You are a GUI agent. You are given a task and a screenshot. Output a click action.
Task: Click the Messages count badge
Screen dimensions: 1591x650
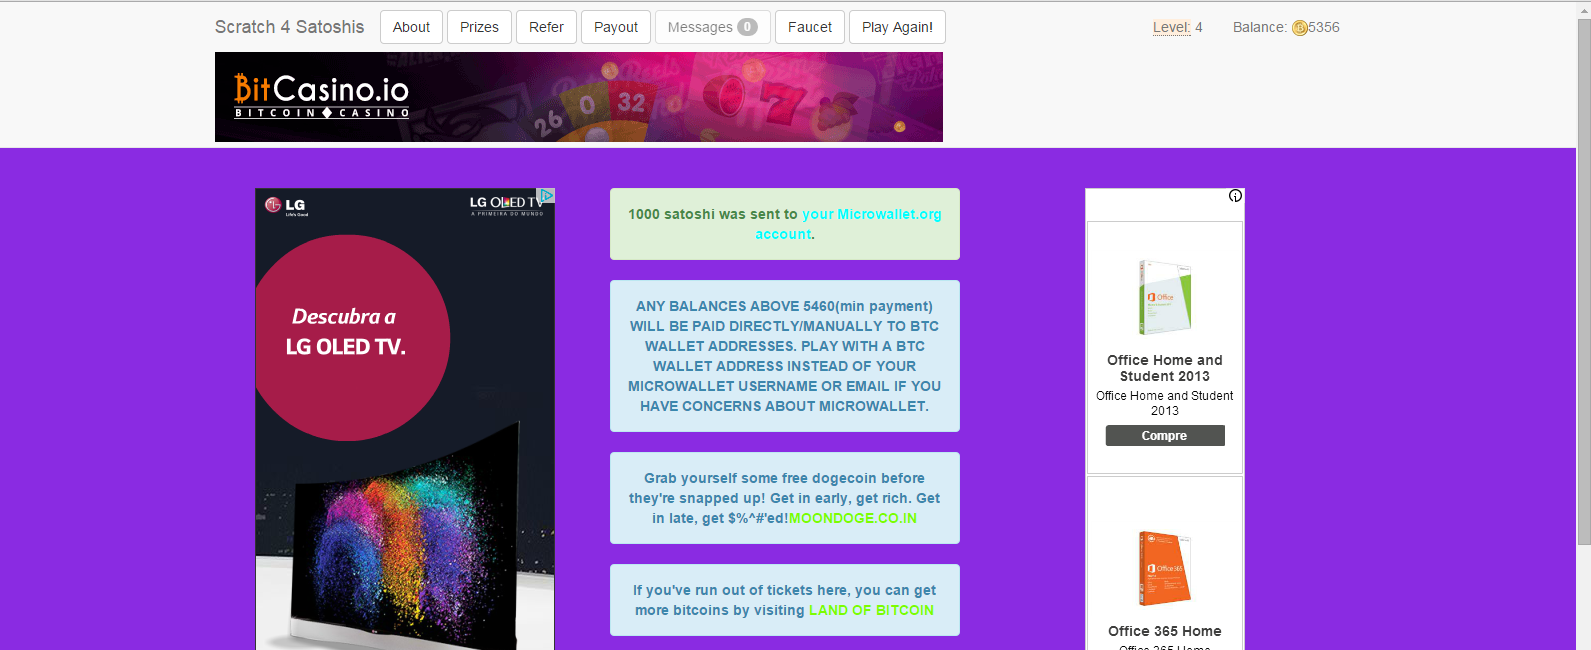pyautogui.click(x=747, y=27)
